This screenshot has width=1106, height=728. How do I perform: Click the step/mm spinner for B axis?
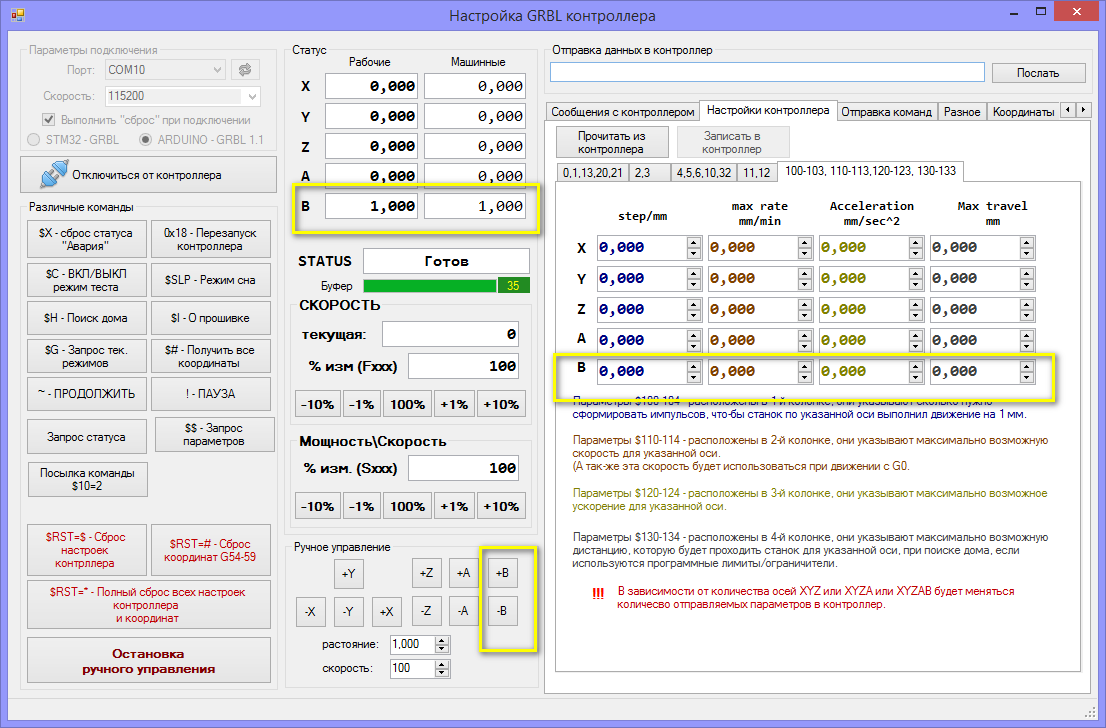(694, 372)
